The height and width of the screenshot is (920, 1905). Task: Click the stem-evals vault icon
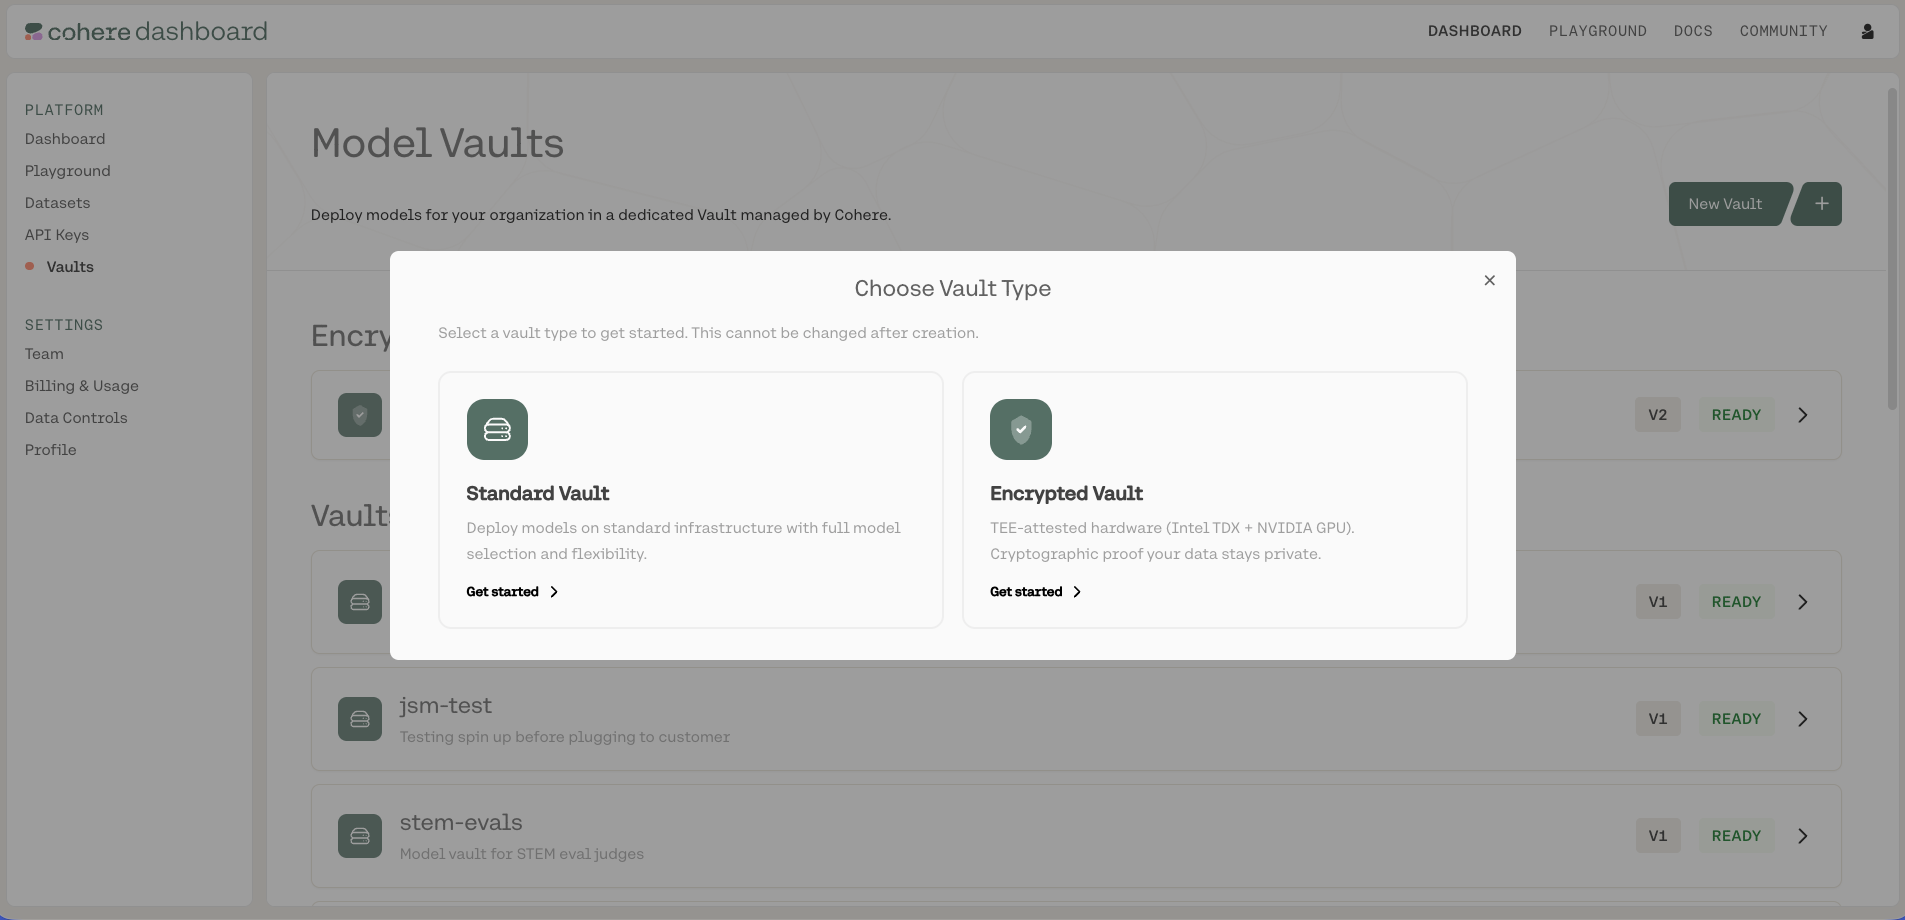[x=360, y=836]
